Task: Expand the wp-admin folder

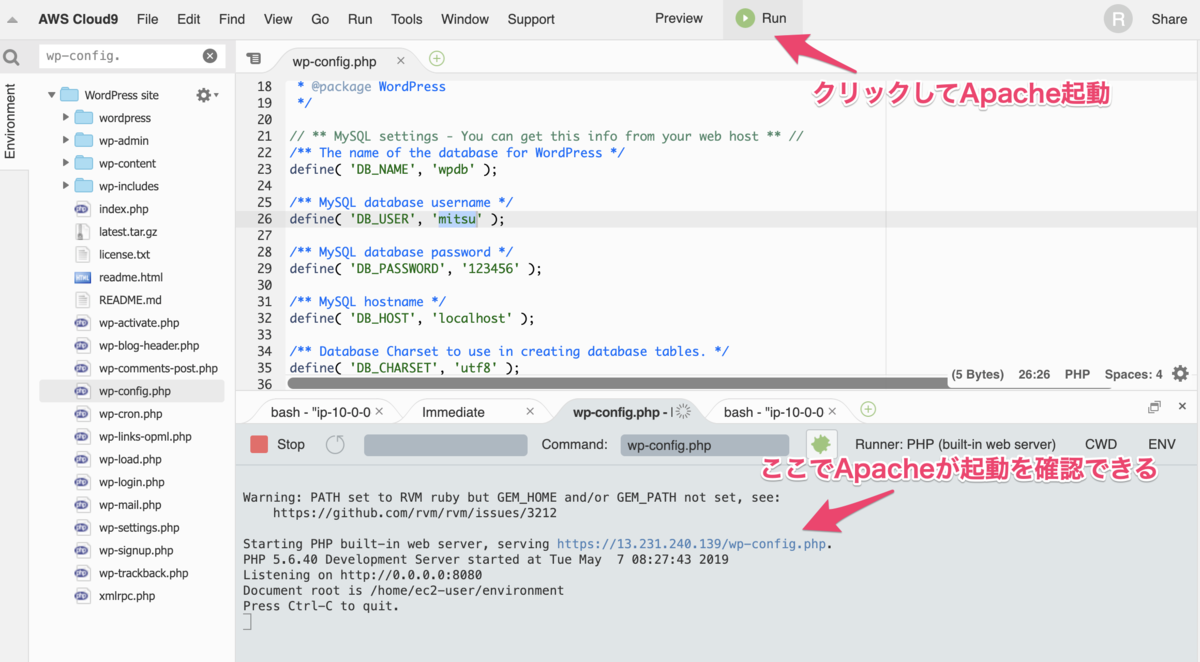Action: click(66, 141)
